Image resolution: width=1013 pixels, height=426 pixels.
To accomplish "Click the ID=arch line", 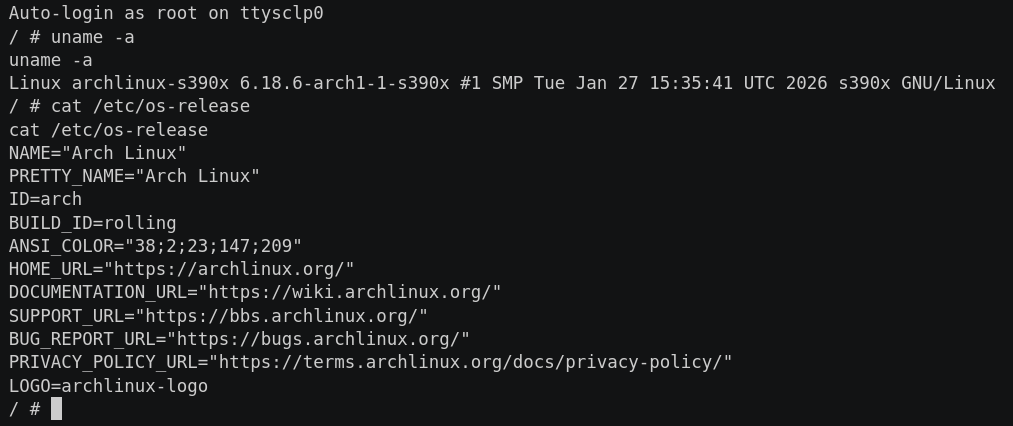I will pos(45,199).
